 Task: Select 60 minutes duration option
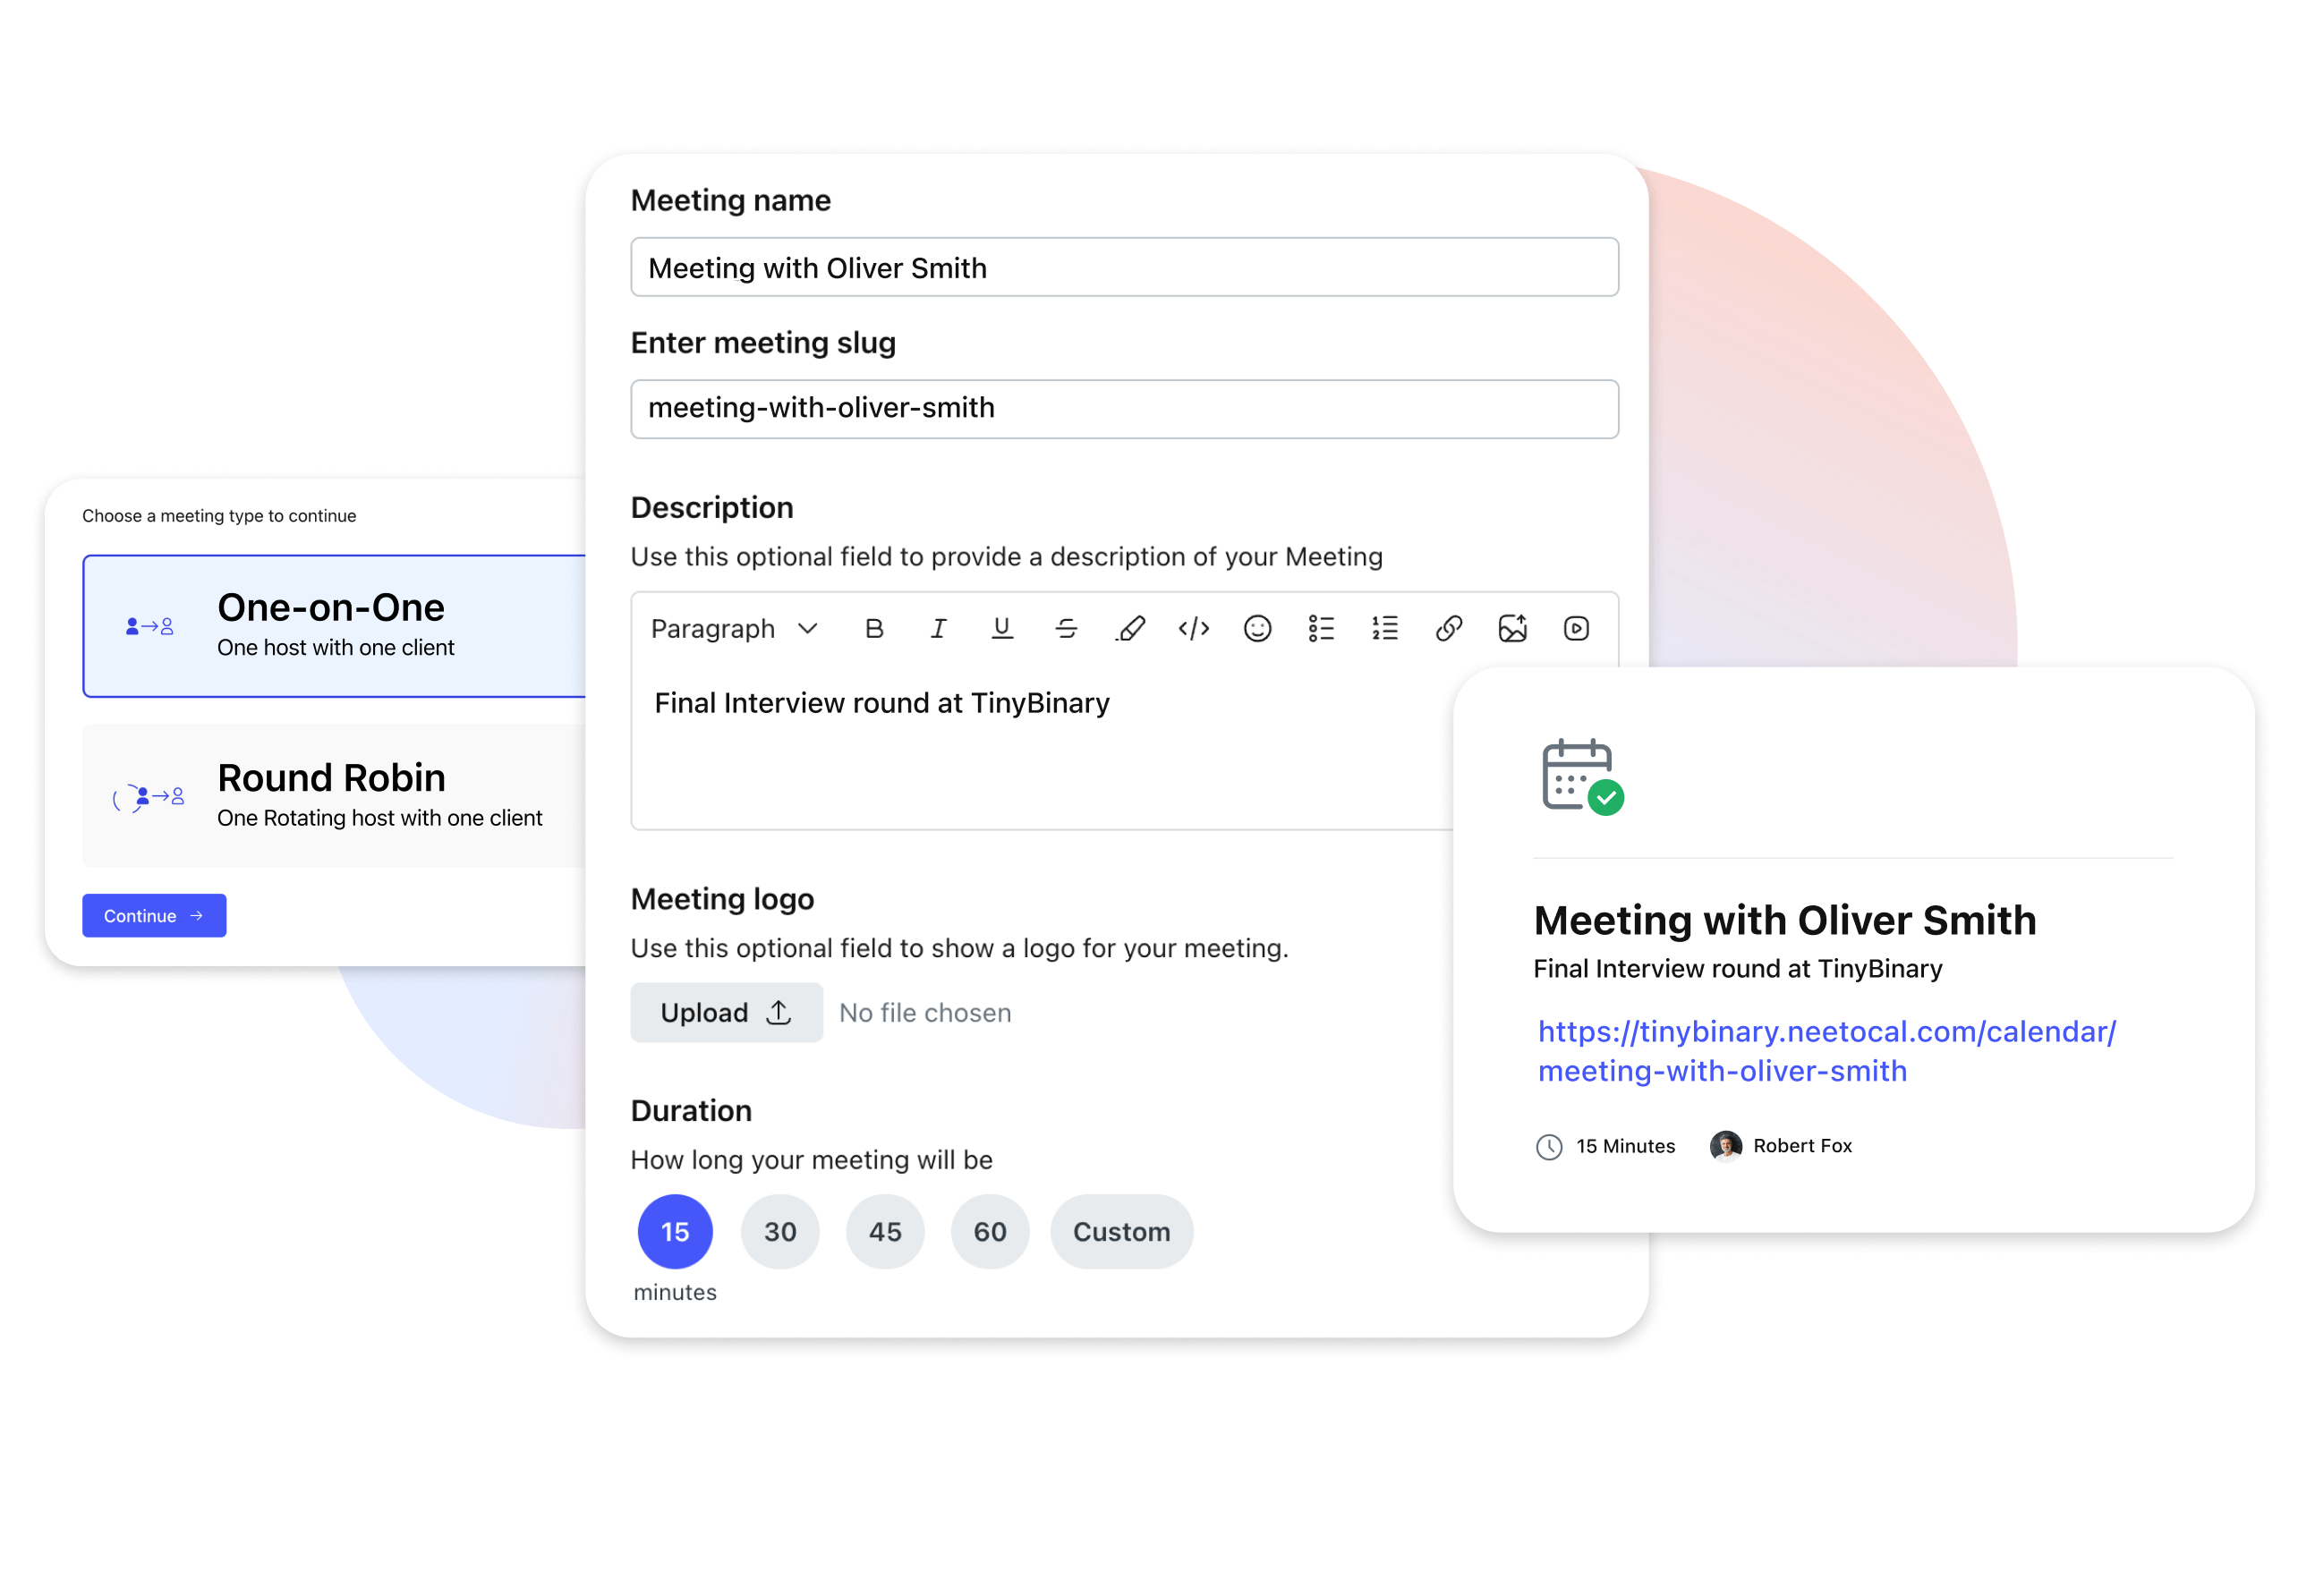point(990,1231)
